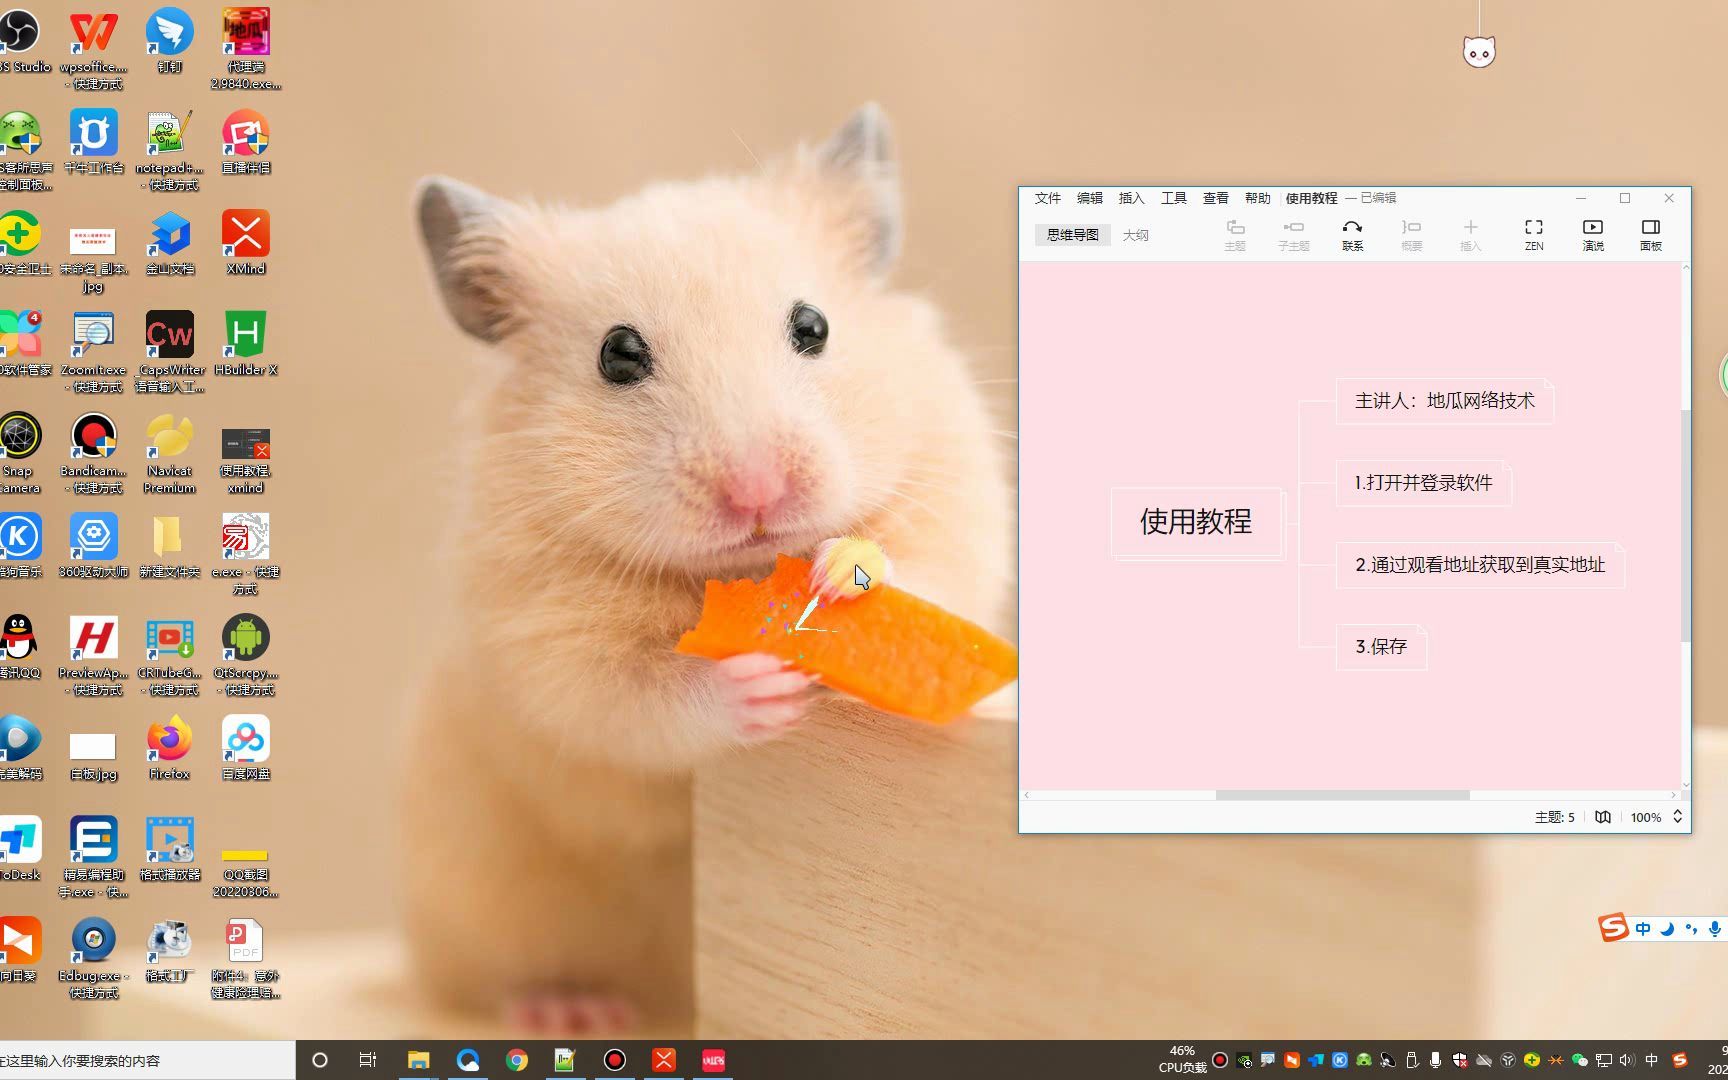Open the 工具 menu

[1174, 198]
